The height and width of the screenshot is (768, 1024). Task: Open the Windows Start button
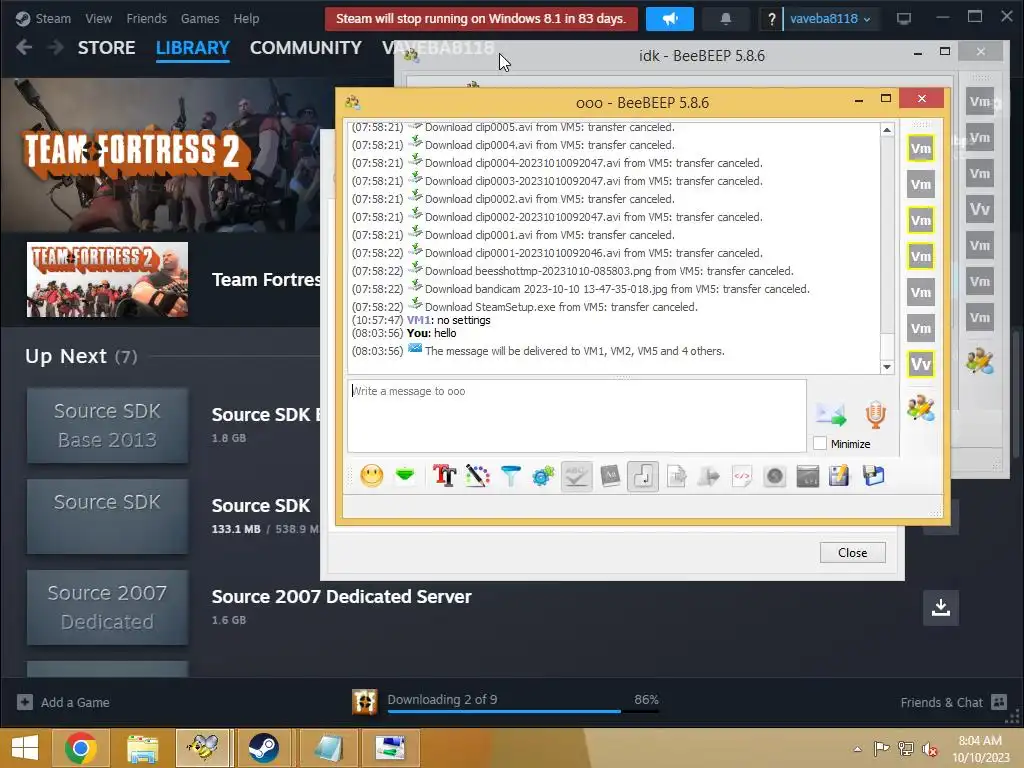pyautogui.click(x=25, y=748)
